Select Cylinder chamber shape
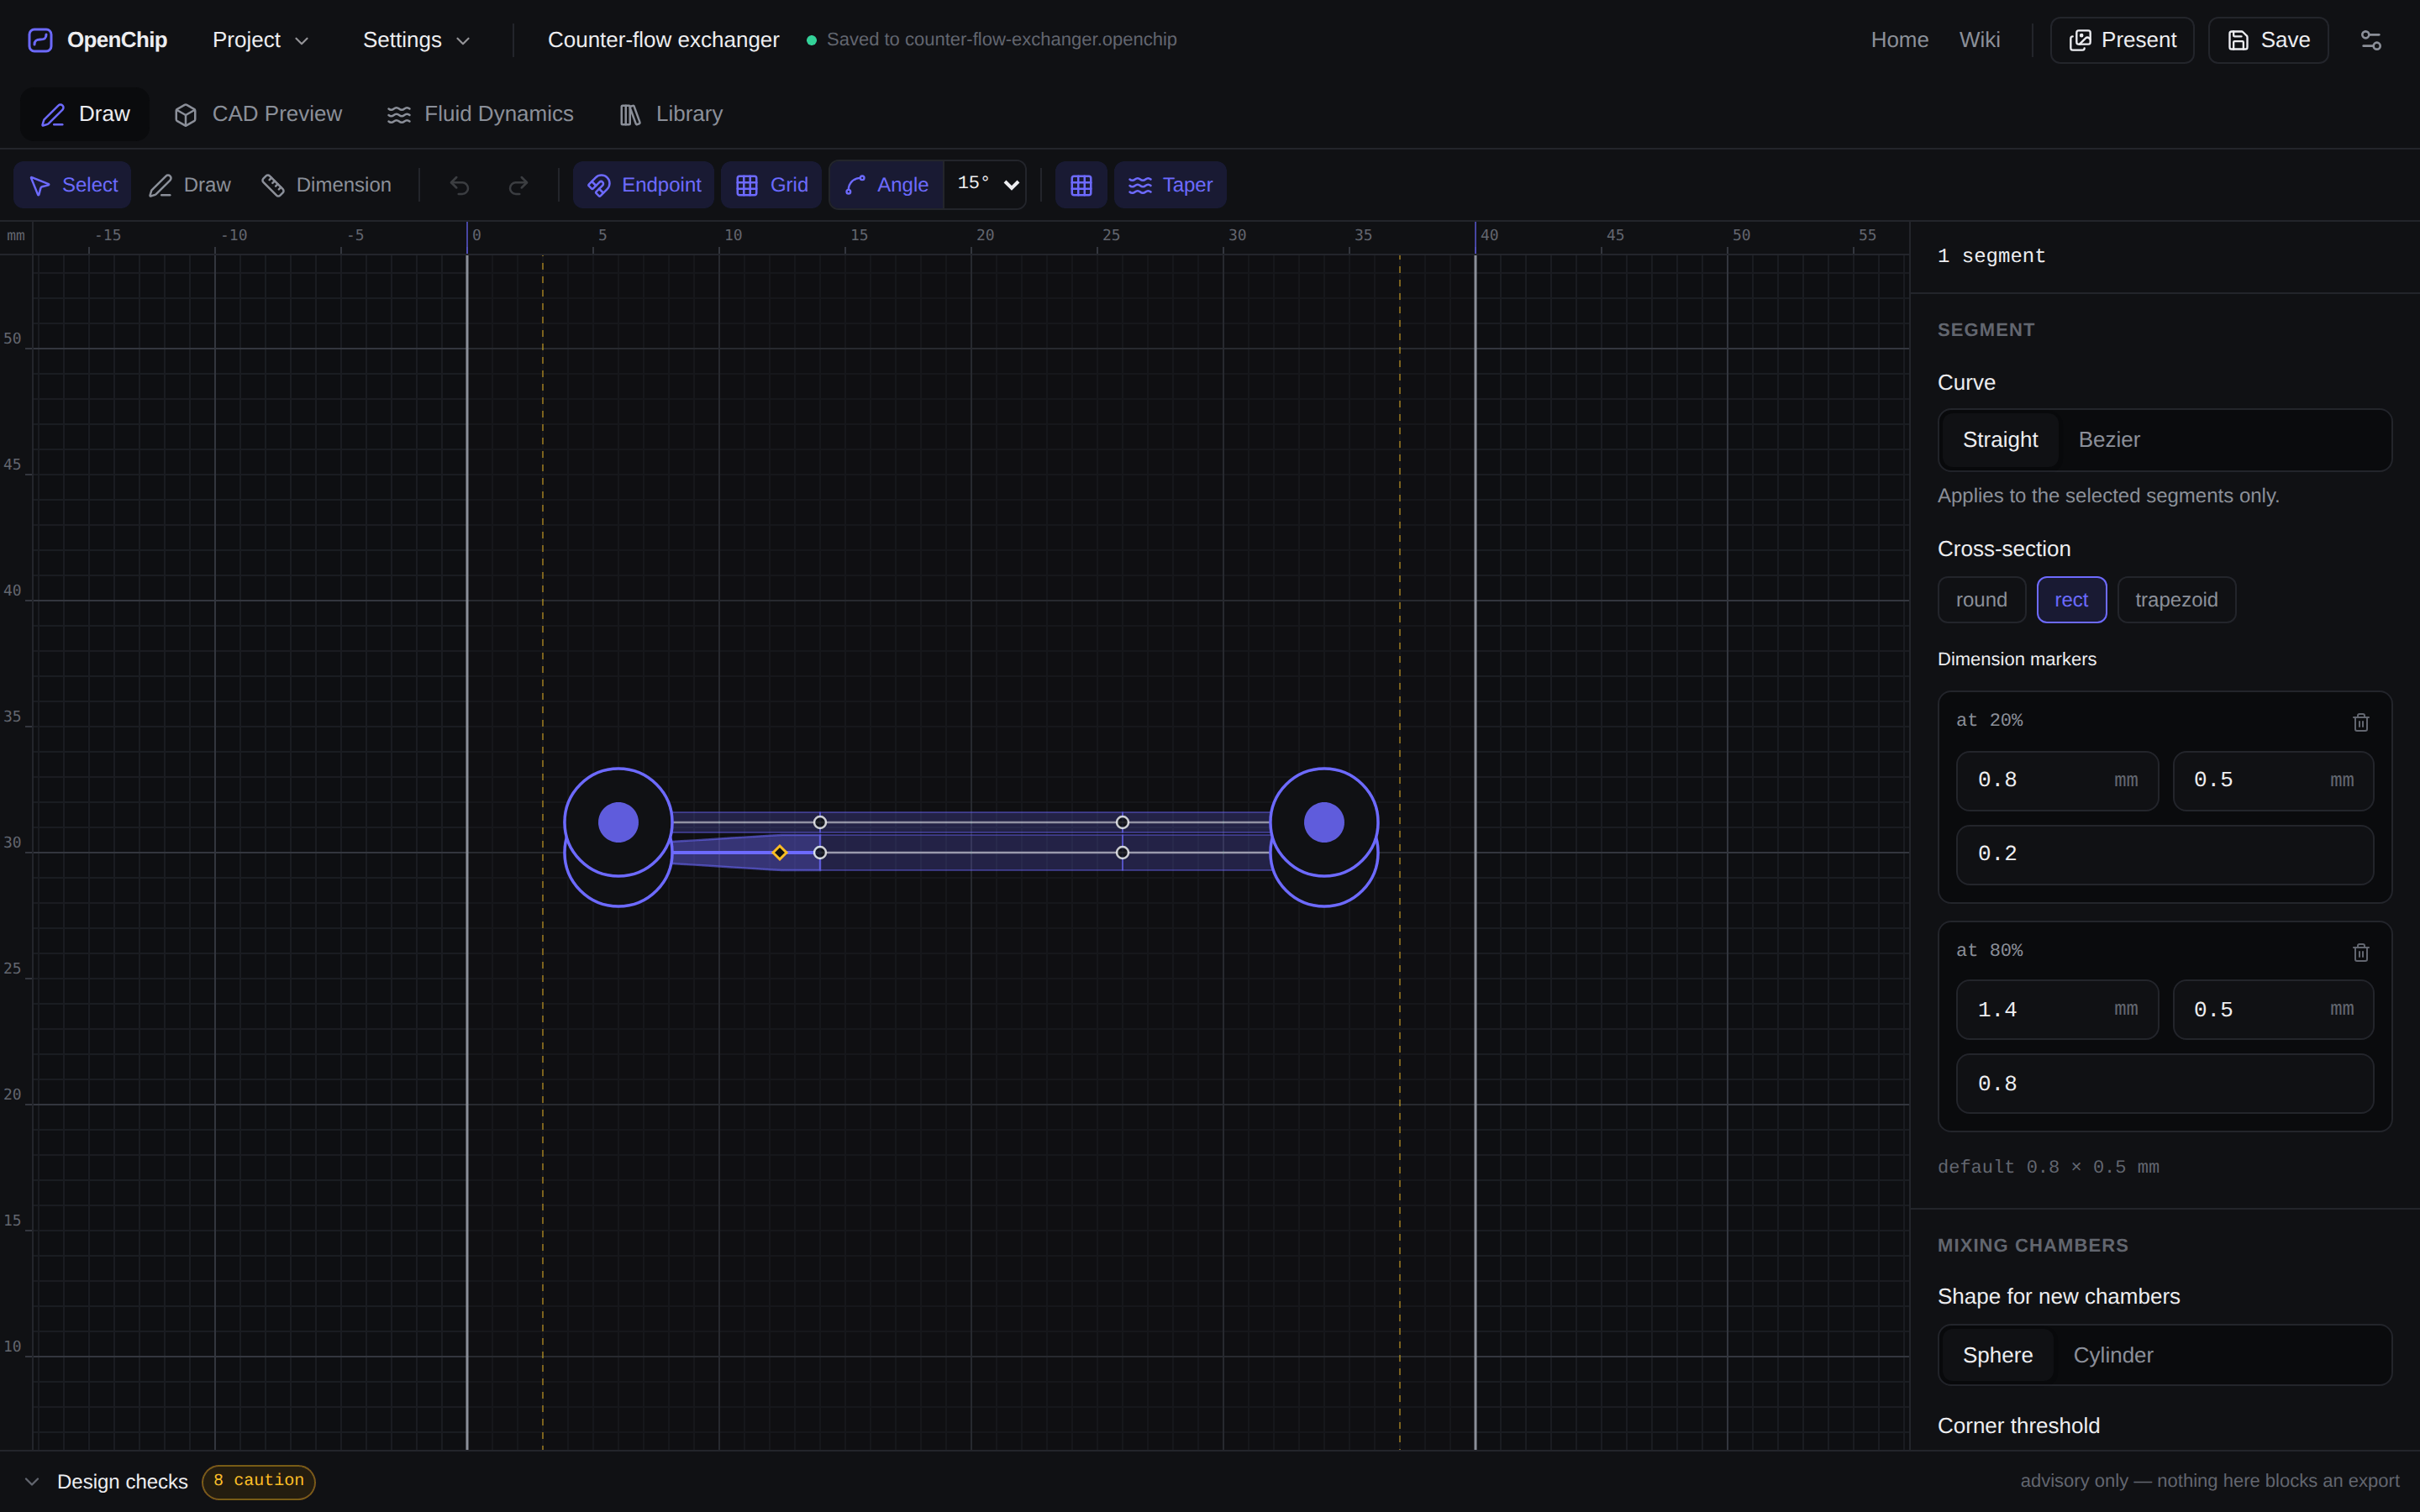Viewport: 2420px width, 1512px height. [x=2112, y=1355]
